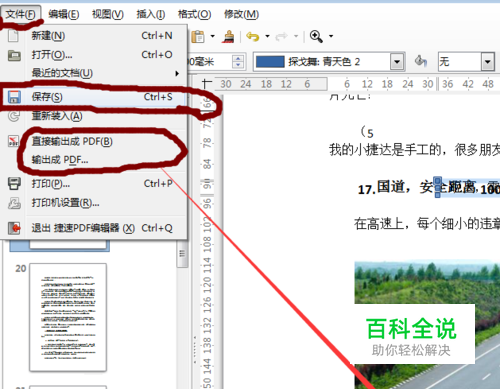Click the zoom magnifier icon
500x389 pixels.
coord(316,36)
